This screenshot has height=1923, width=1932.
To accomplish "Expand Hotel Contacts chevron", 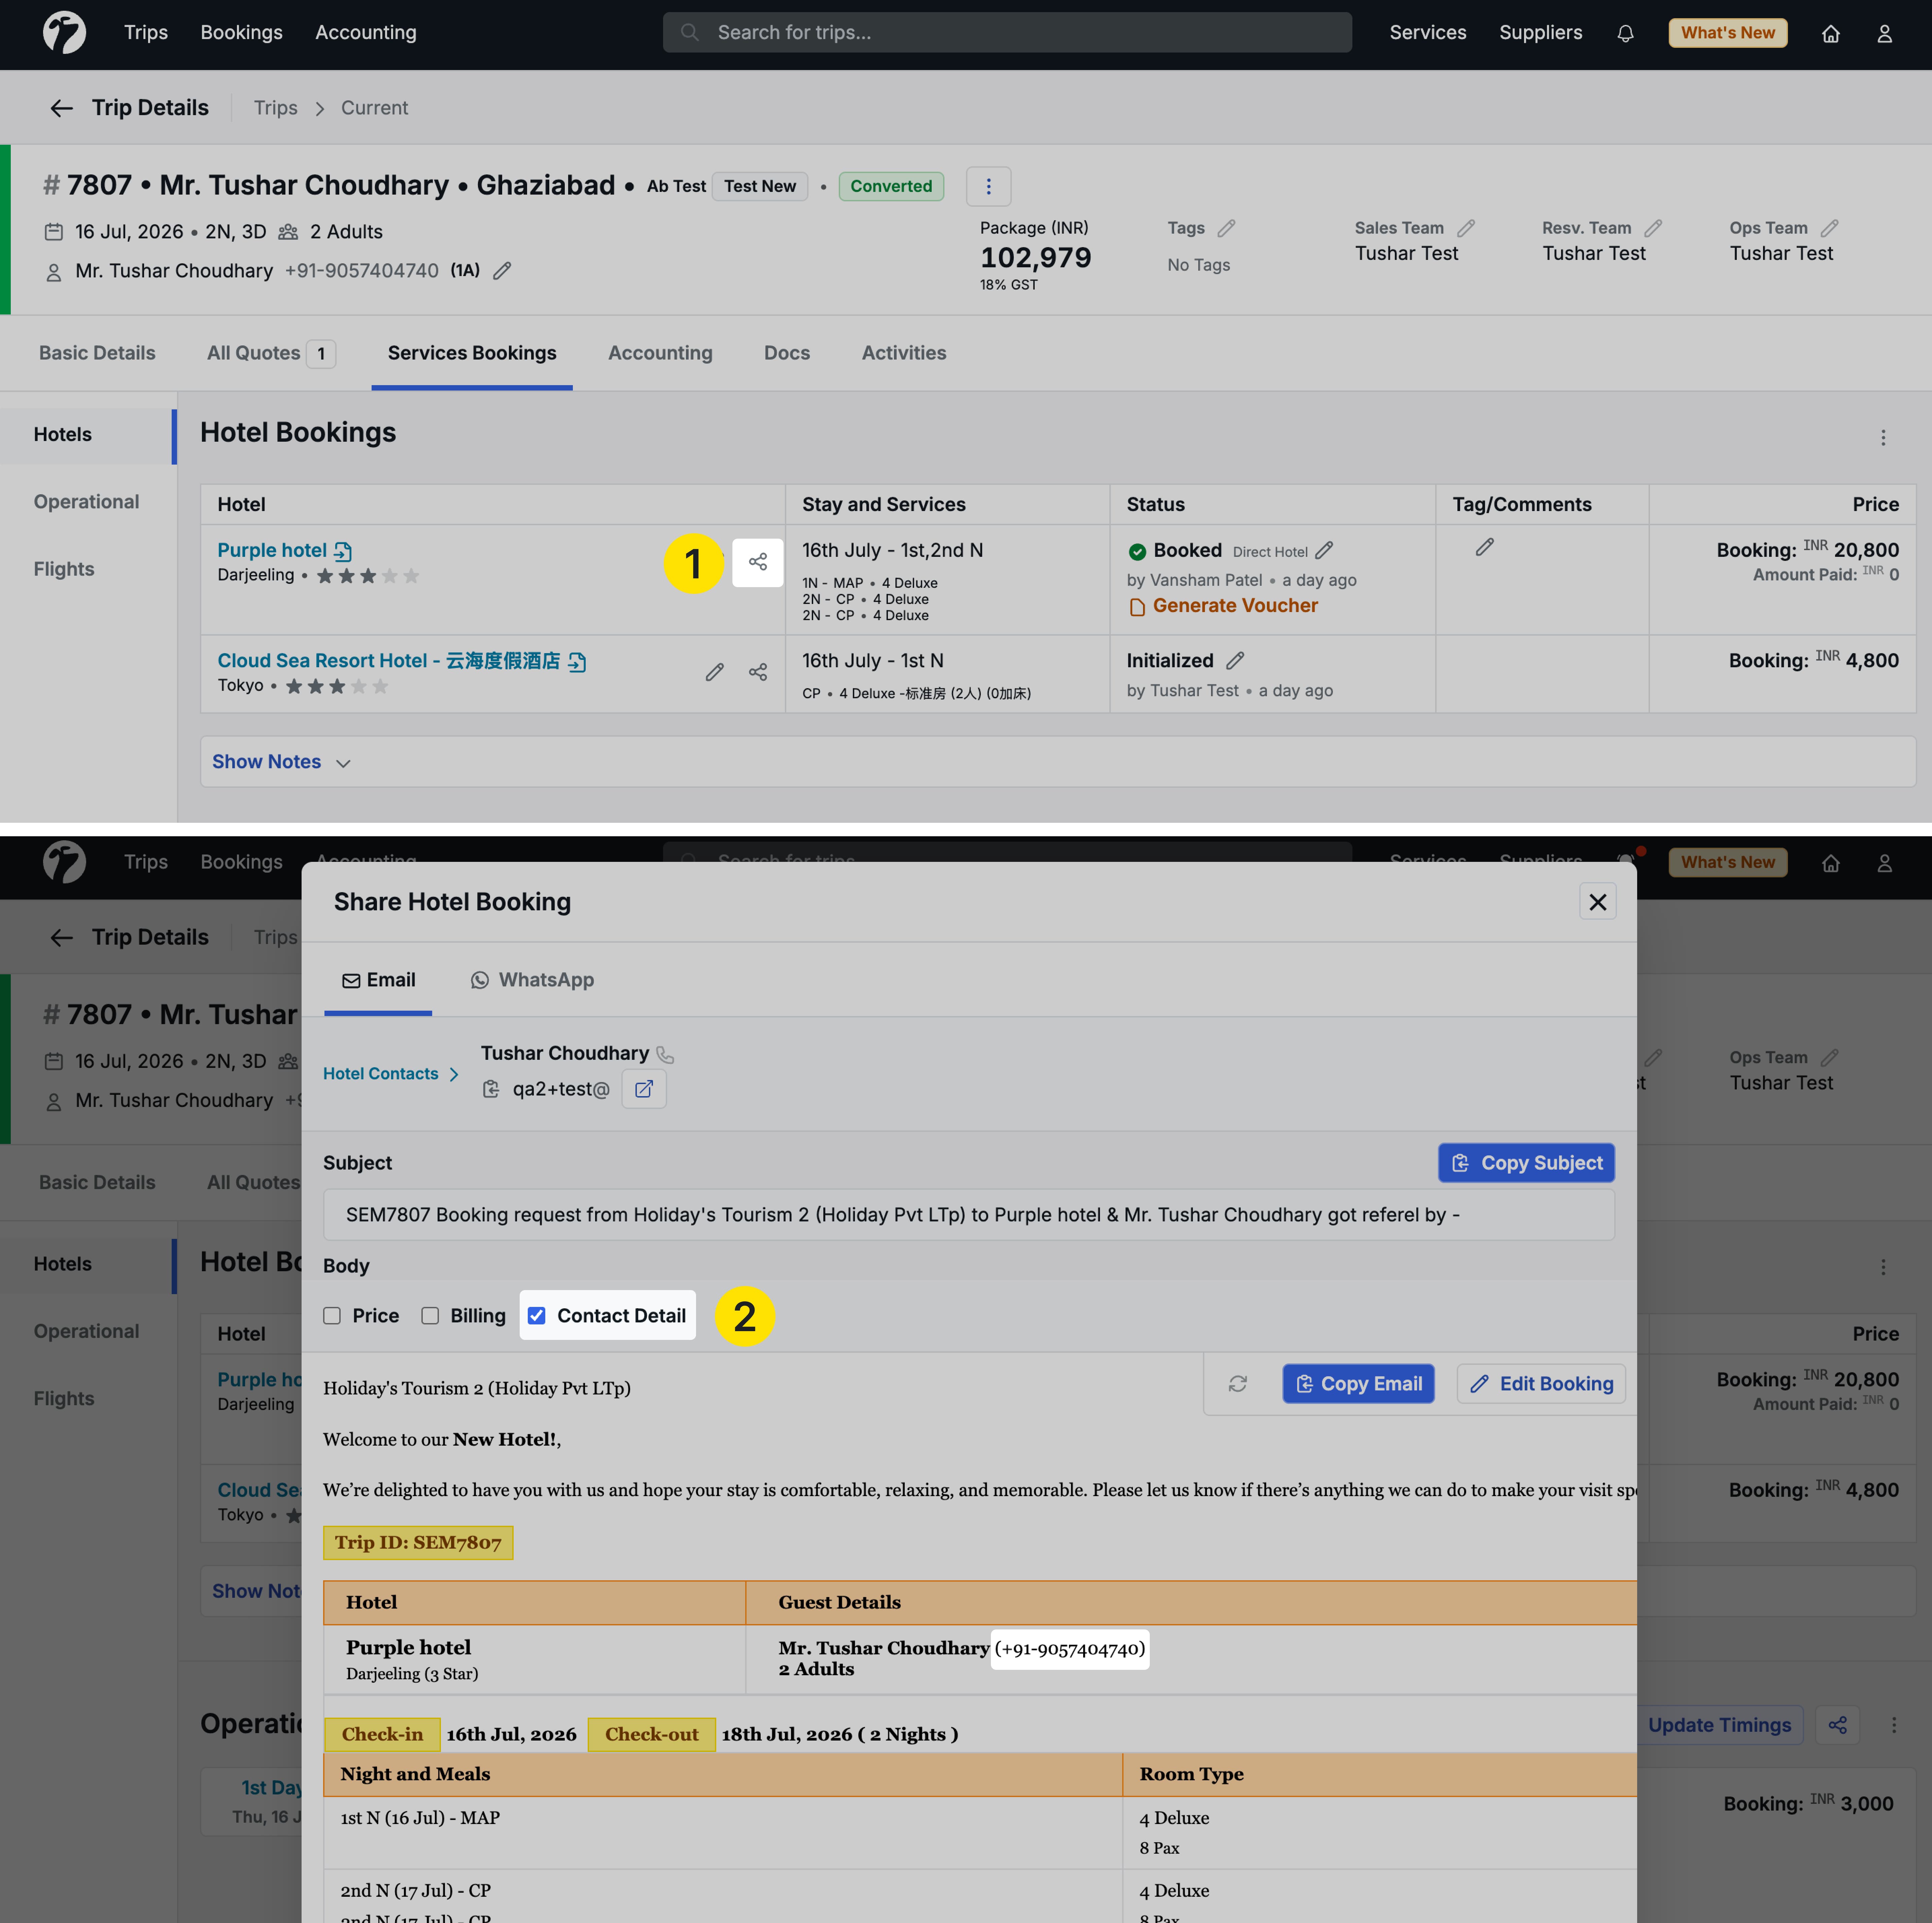I will [x=454, y=1074].
